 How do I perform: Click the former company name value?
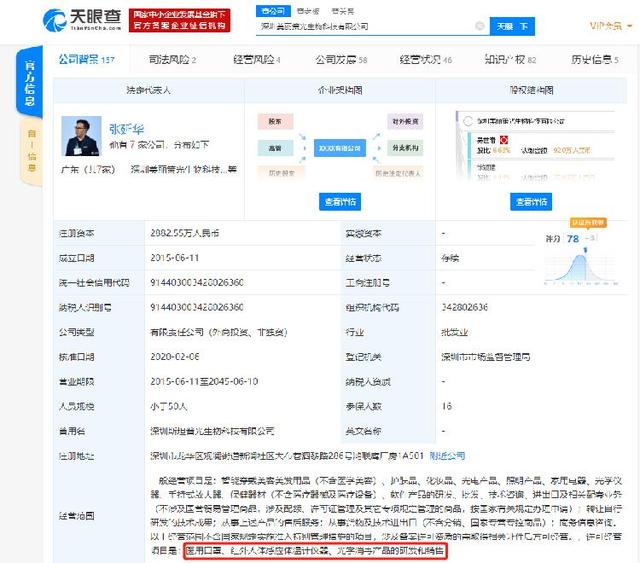tap(212, 431)
